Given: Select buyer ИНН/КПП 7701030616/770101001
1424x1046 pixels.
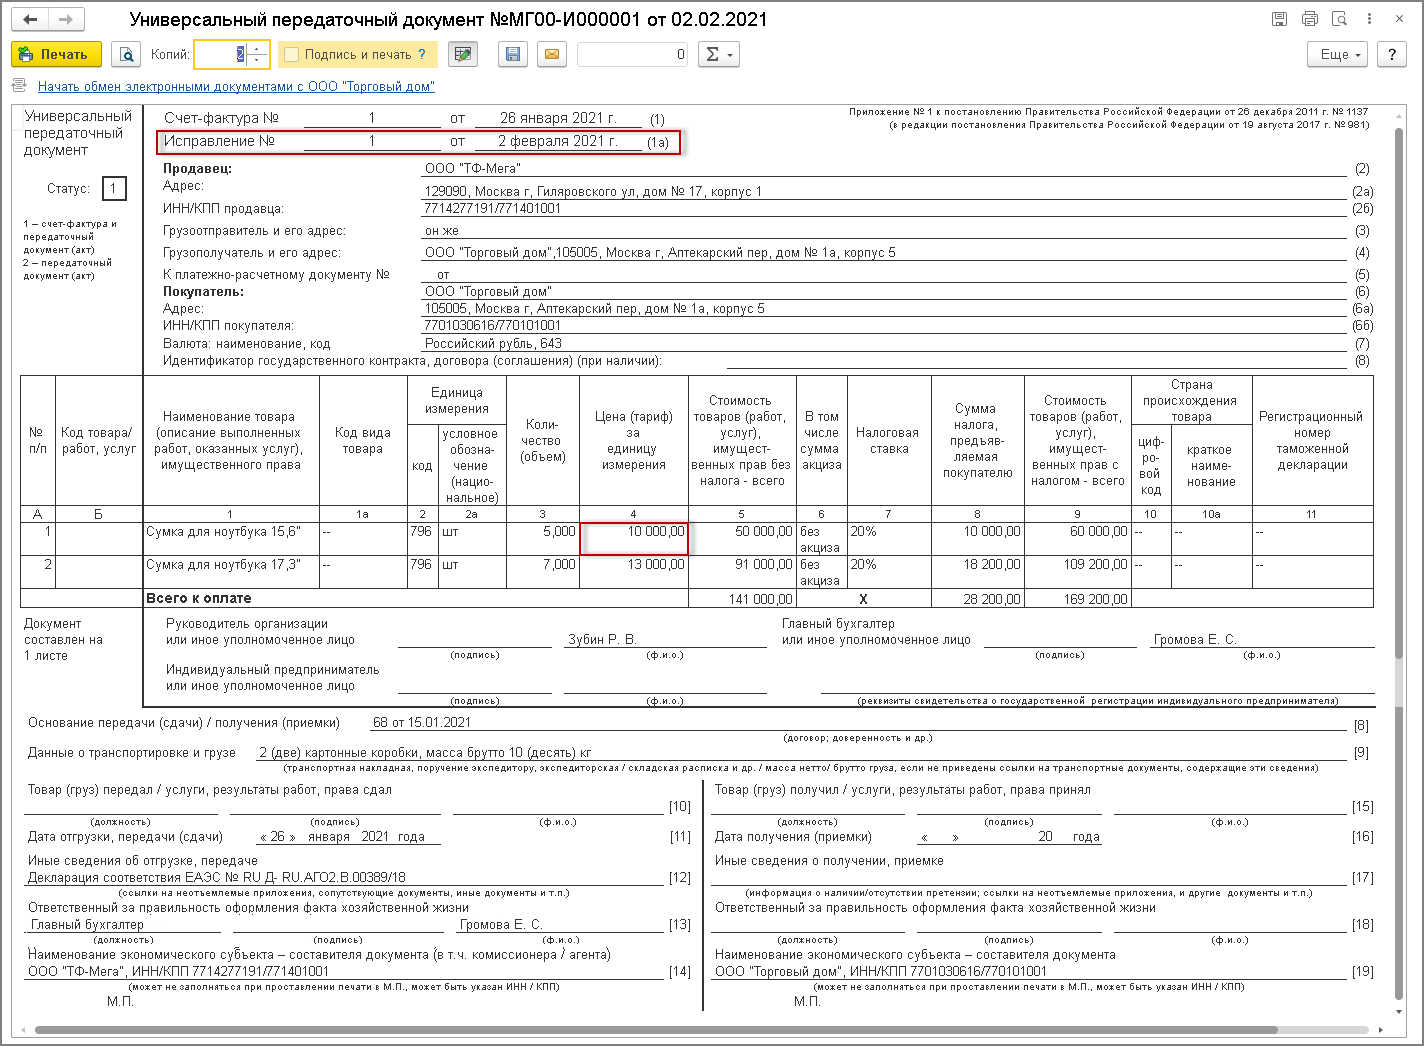Looking at the screenshot, I should [493, 325].
